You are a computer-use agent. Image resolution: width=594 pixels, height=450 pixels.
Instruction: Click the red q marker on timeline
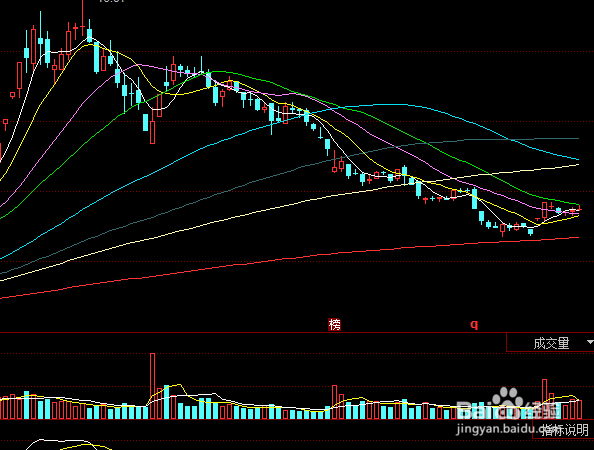coord(474,325)
